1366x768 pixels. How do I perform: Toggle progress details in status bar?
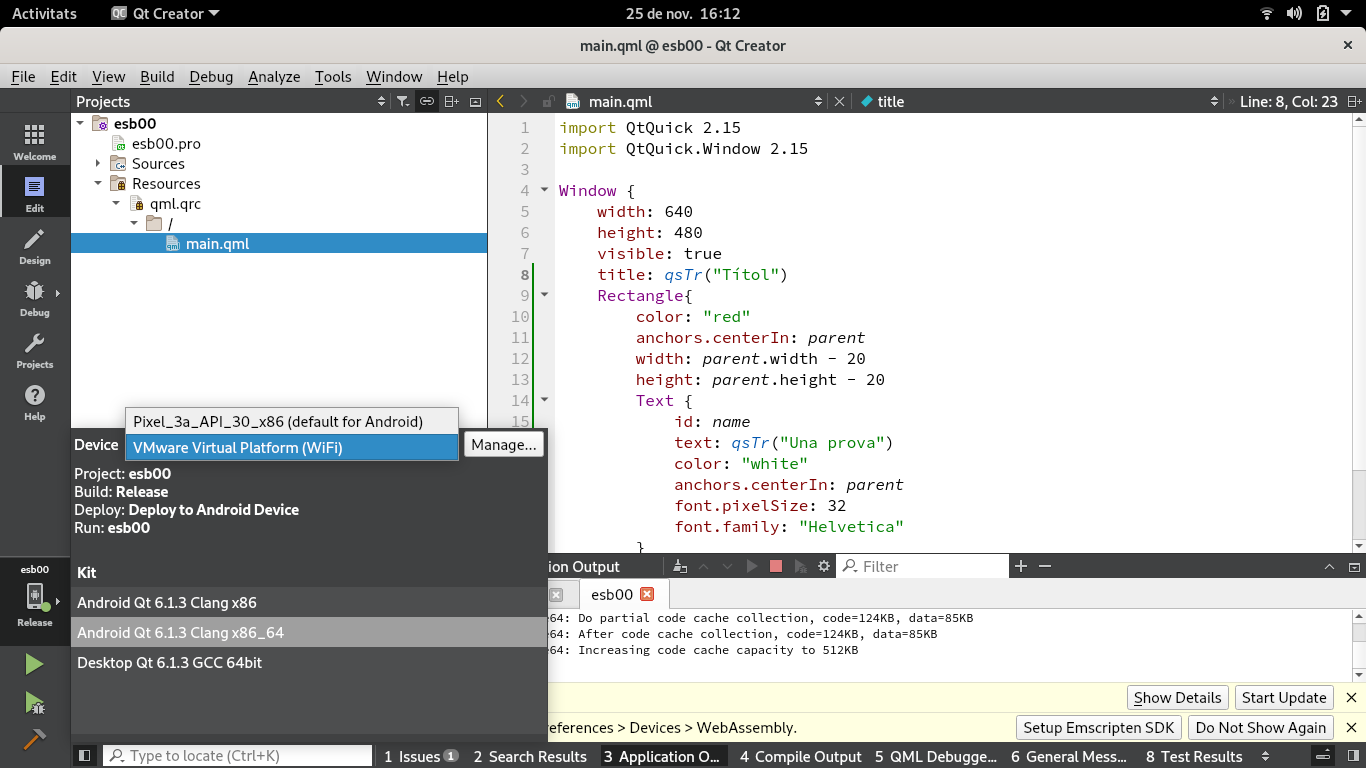pyautogui.click(x=1323, y=756)
